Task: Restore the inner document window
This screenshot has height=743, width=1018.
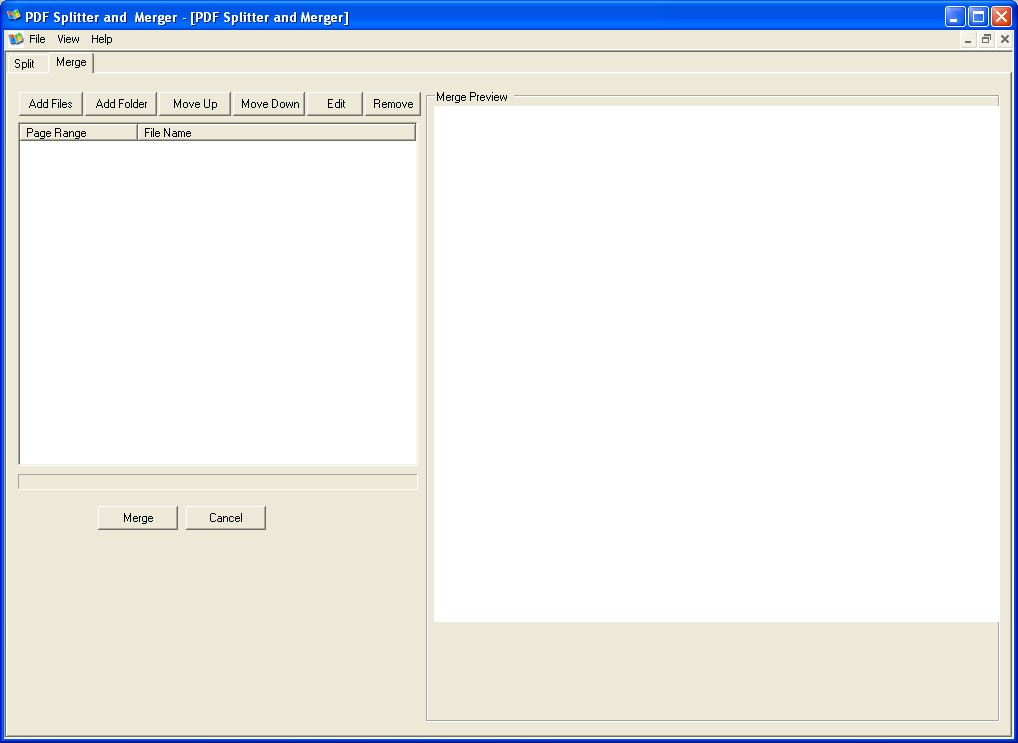Action: click(986, 40)
